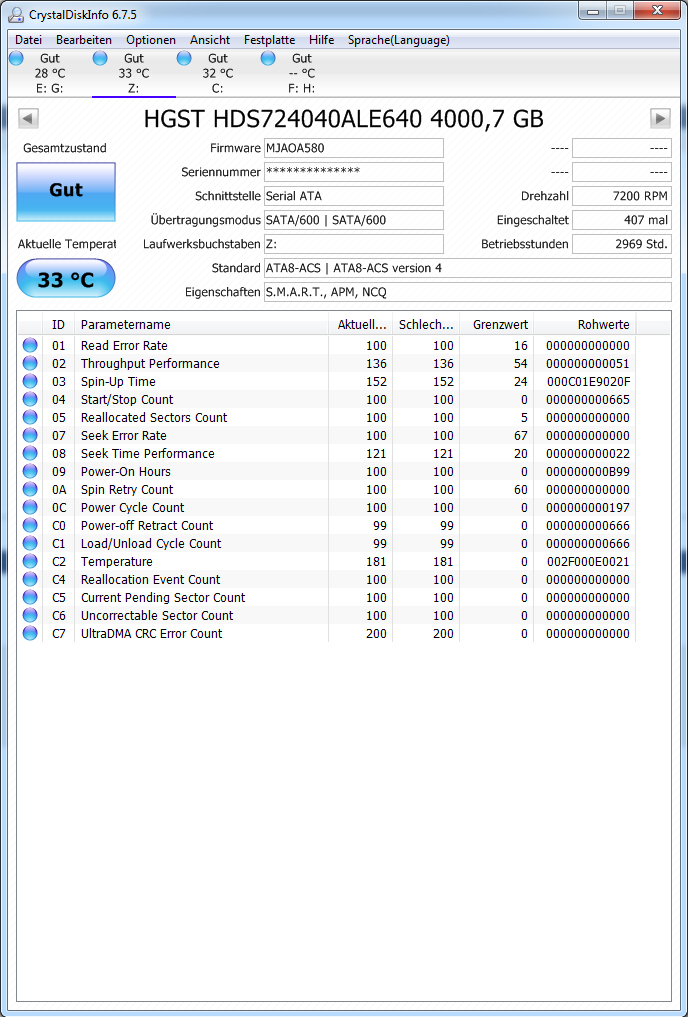Click the Schnittstelle field Serial ATA
Image resolution: width=688 pixels, height=1017 pixels.
tap(353, 196)
